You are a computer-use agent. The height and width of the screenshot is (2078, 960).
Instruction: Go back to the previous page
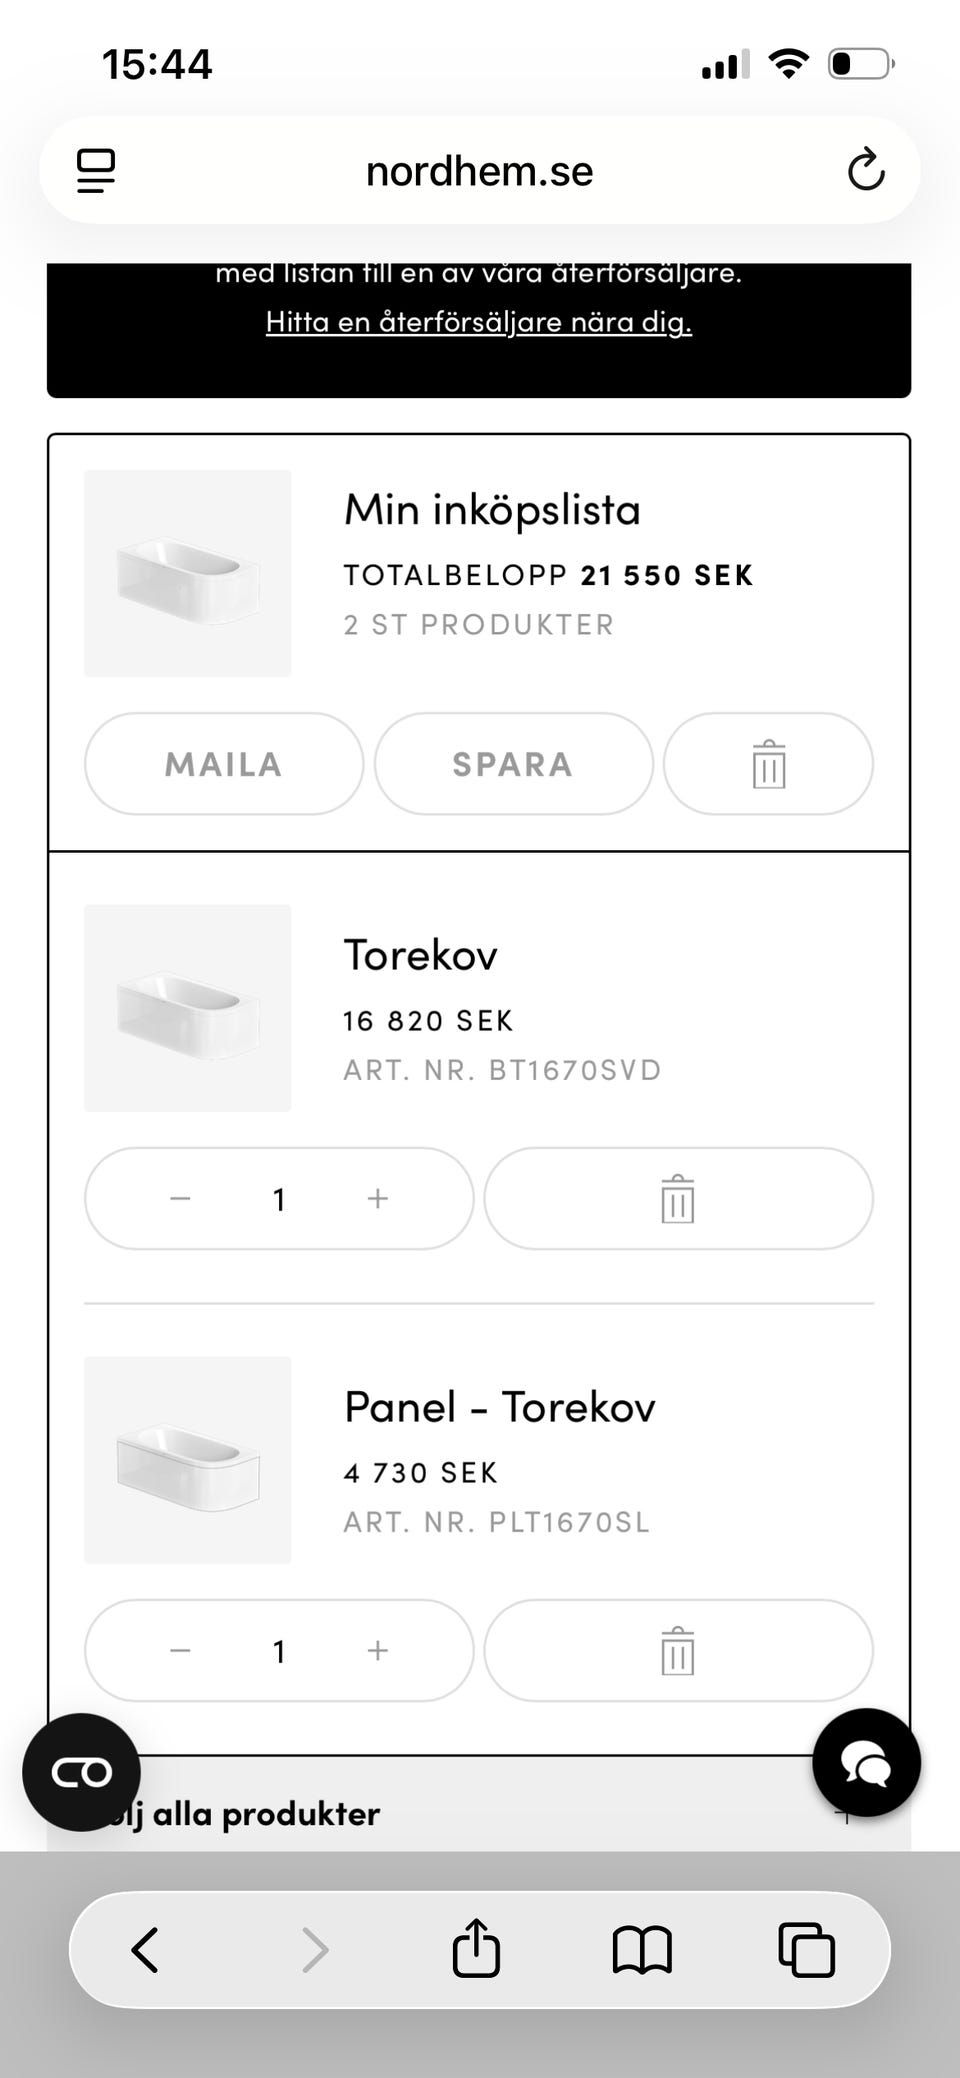coord(146,1948)
